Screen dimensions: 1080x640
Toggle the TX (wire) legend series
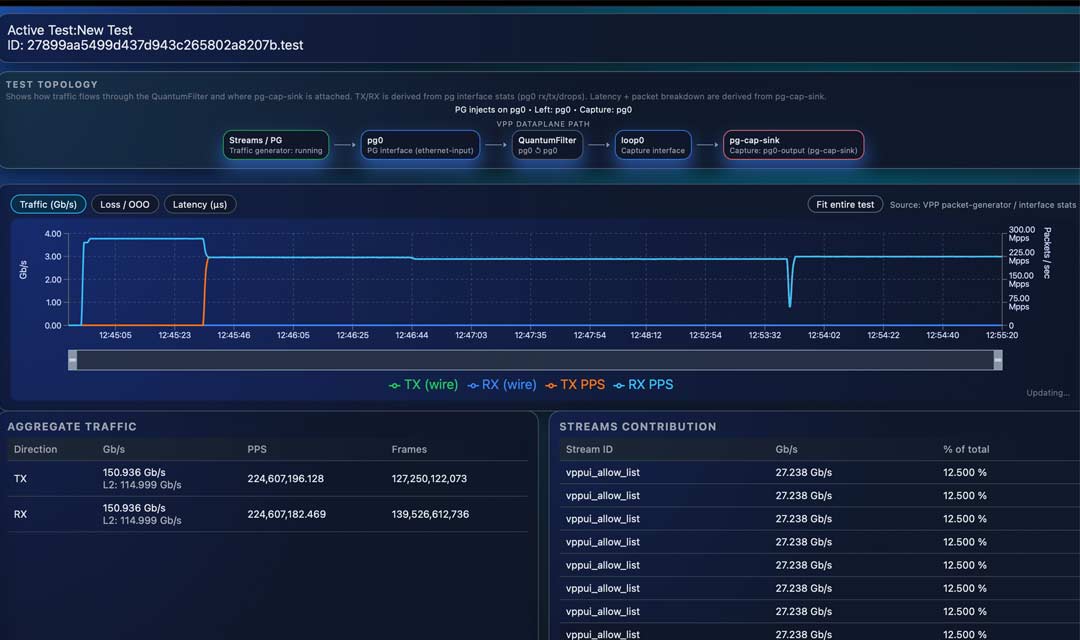coord(423,384)
